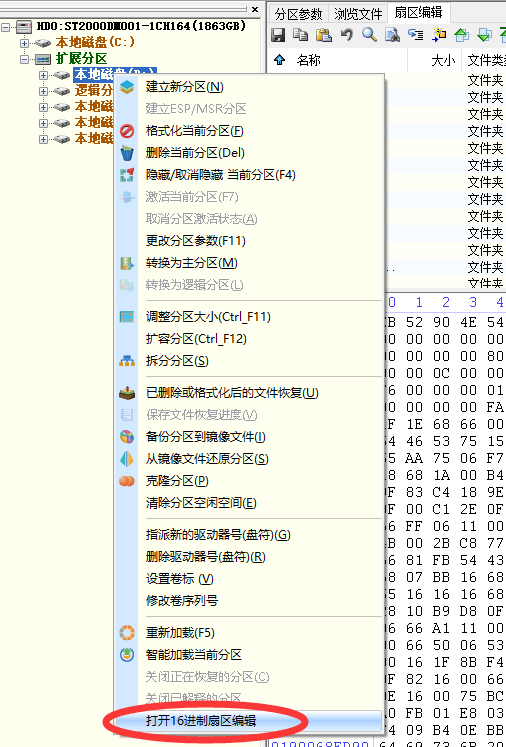
Task: Select the 扇区编辑 tab
Action: click(x=418, y=12)
